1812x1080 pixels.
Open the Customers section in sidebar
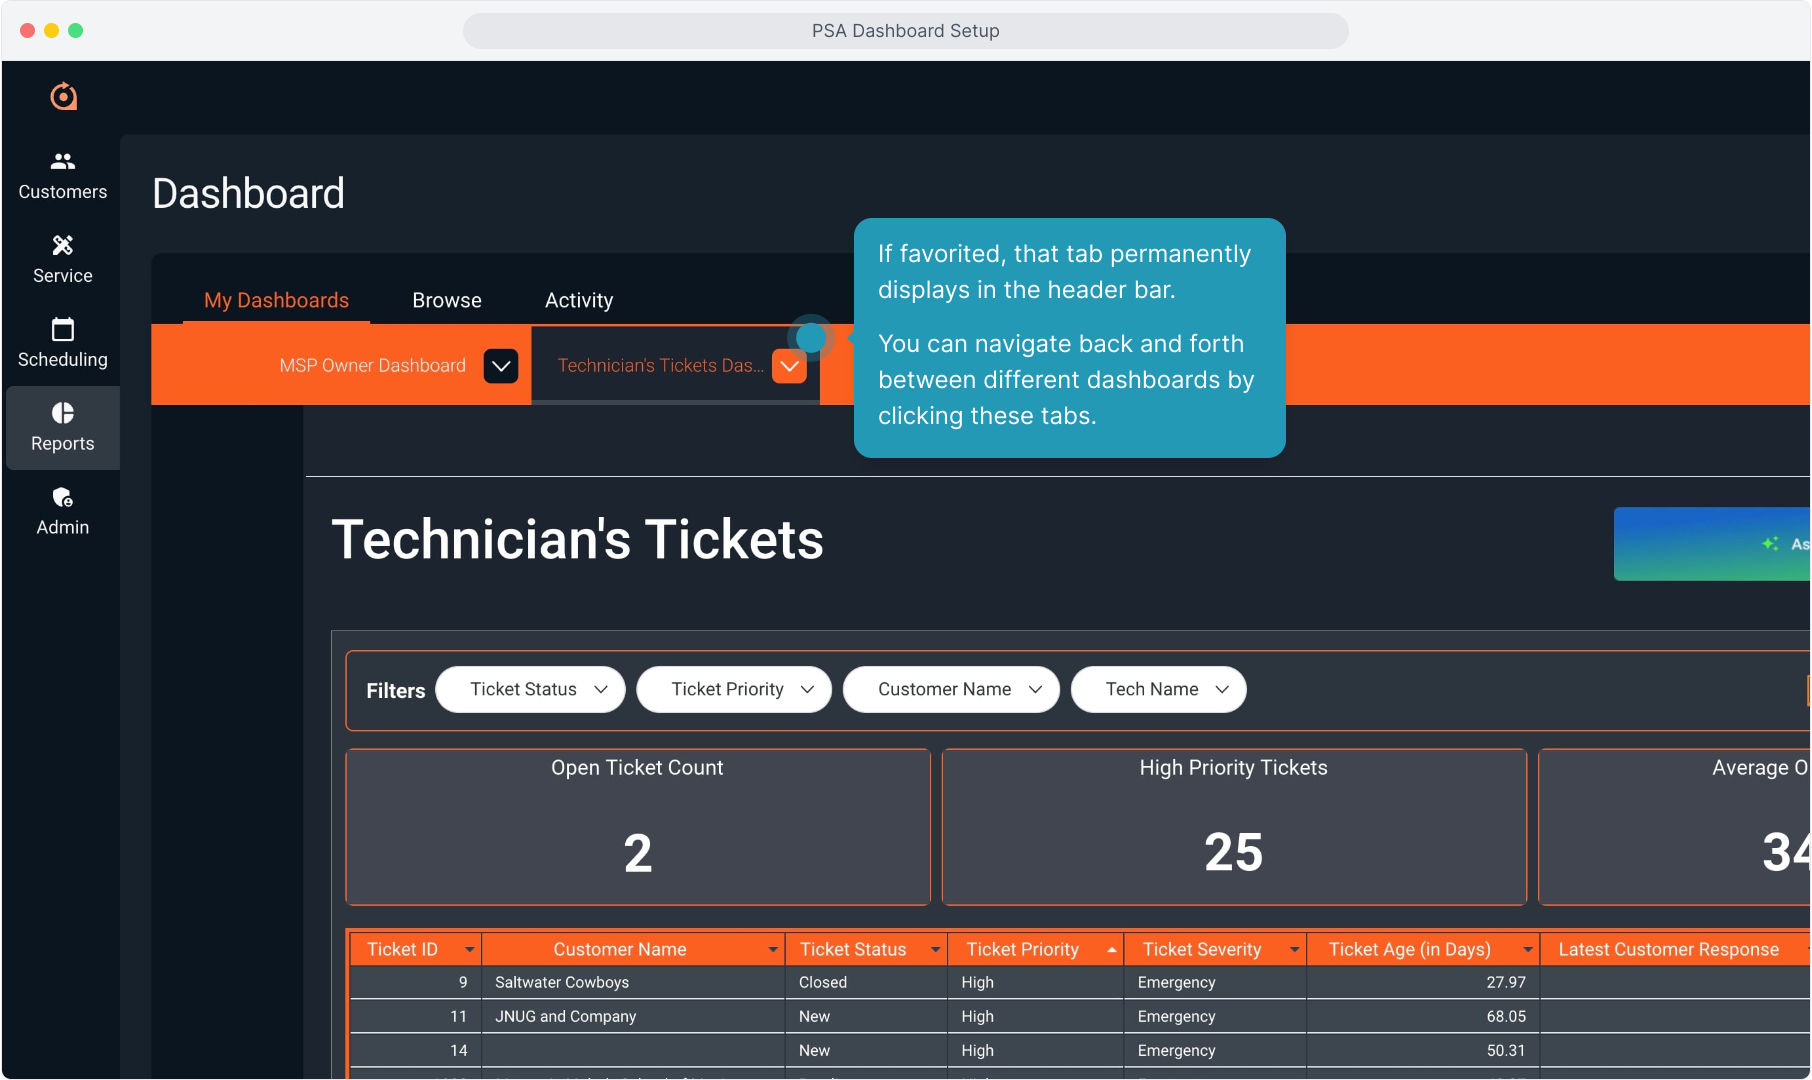click(62, 175)
